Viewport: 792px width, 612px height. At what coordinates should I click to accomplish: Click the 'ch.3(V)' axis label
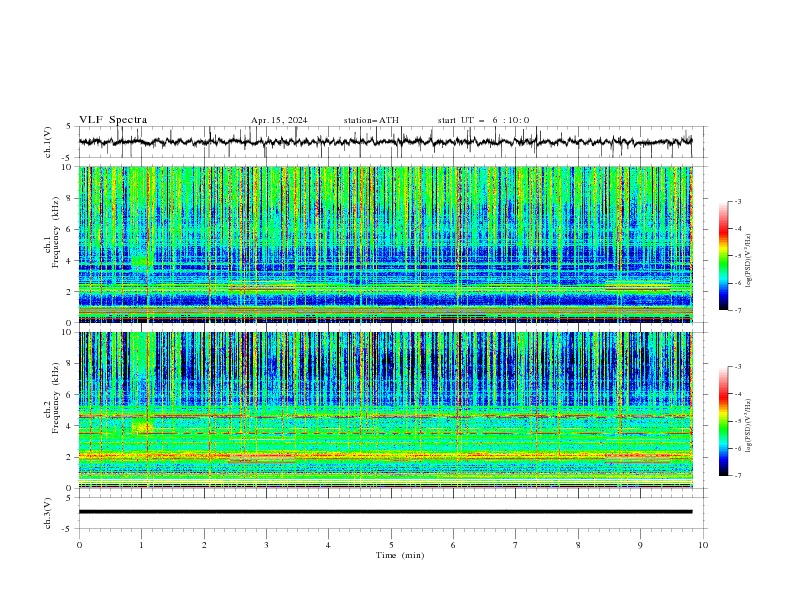(x=48, y=513)
